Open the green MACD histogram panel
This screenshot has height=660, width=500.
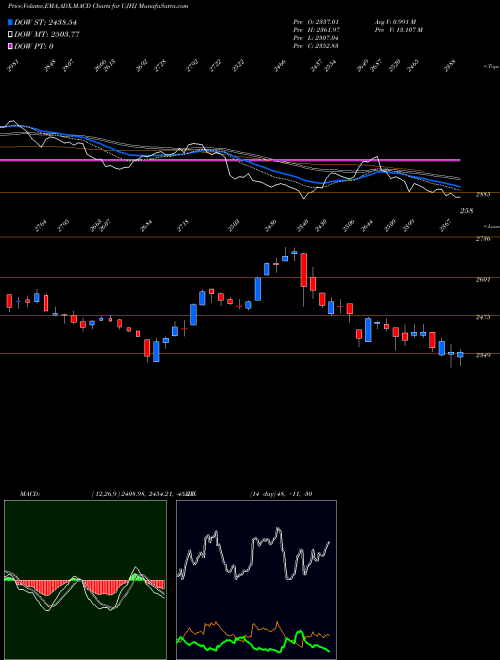click(85, 580)
